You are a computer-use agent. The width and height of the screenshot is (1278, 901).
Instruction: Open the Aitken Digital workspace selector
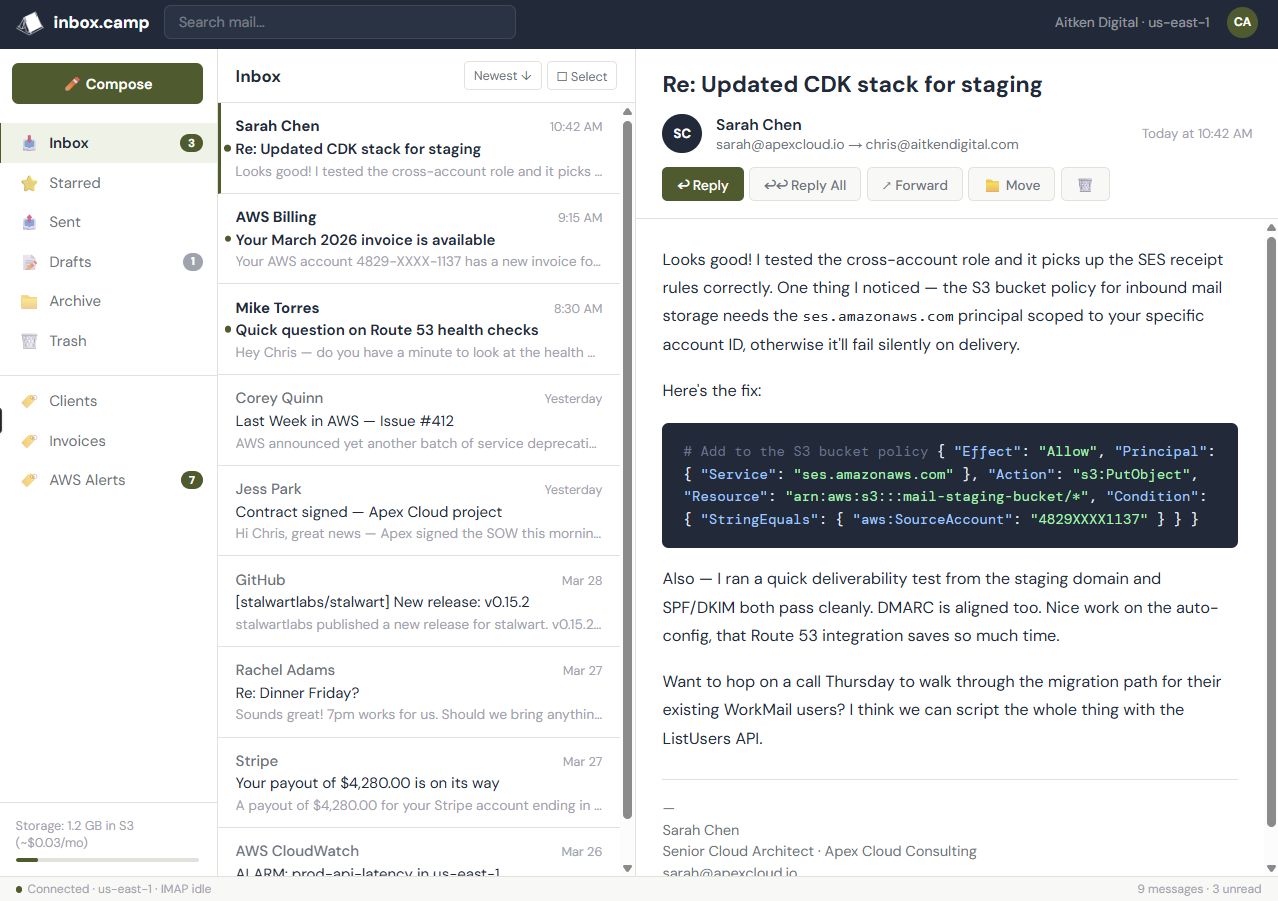click(x=1131, y=21)
